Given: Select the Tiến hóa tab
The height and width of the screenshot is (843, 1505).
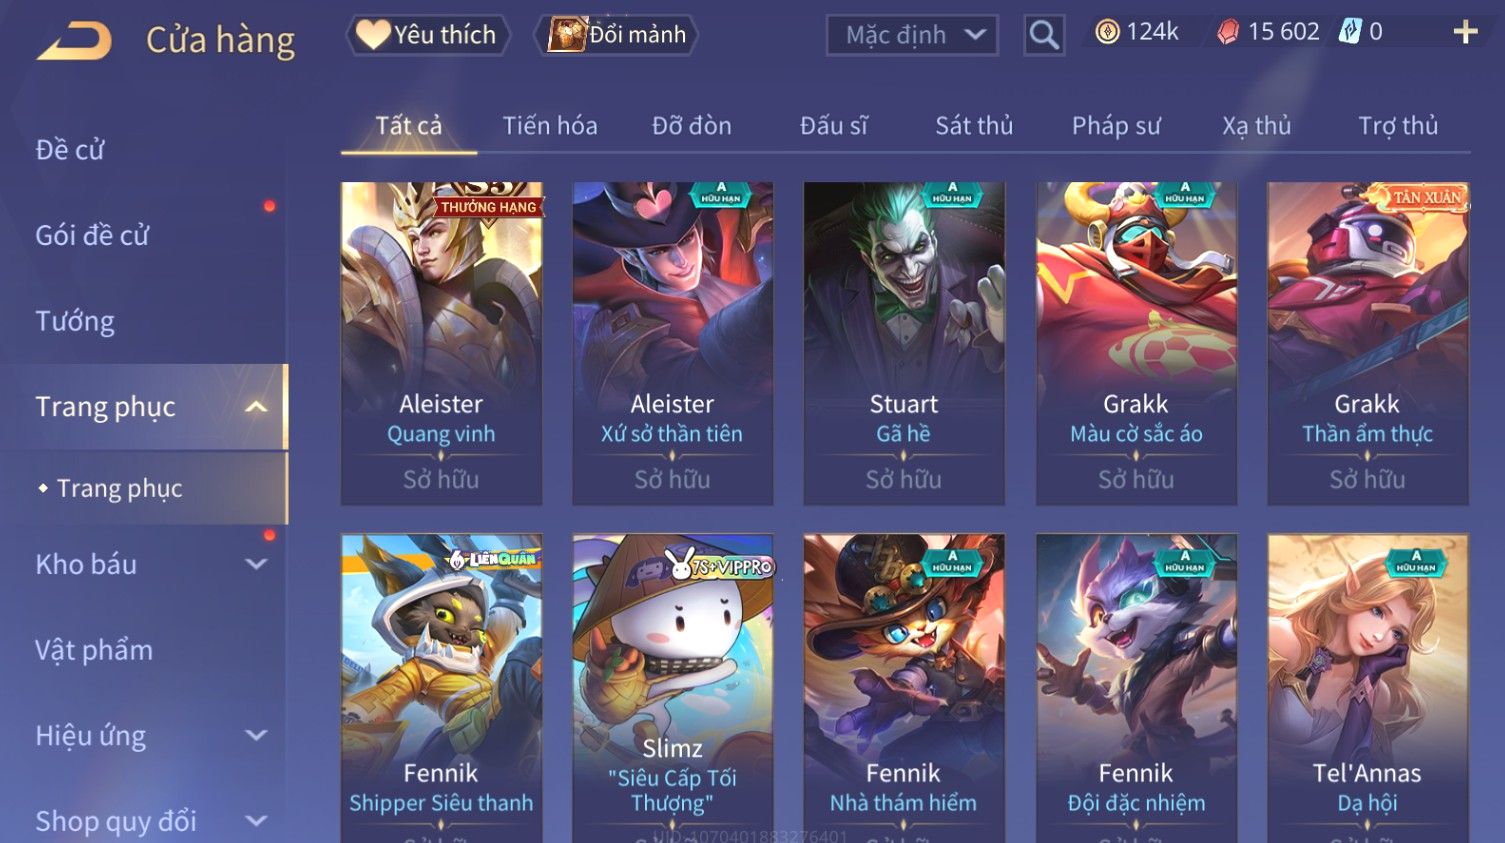Looking at the screenshot, I should pos(550,125).
